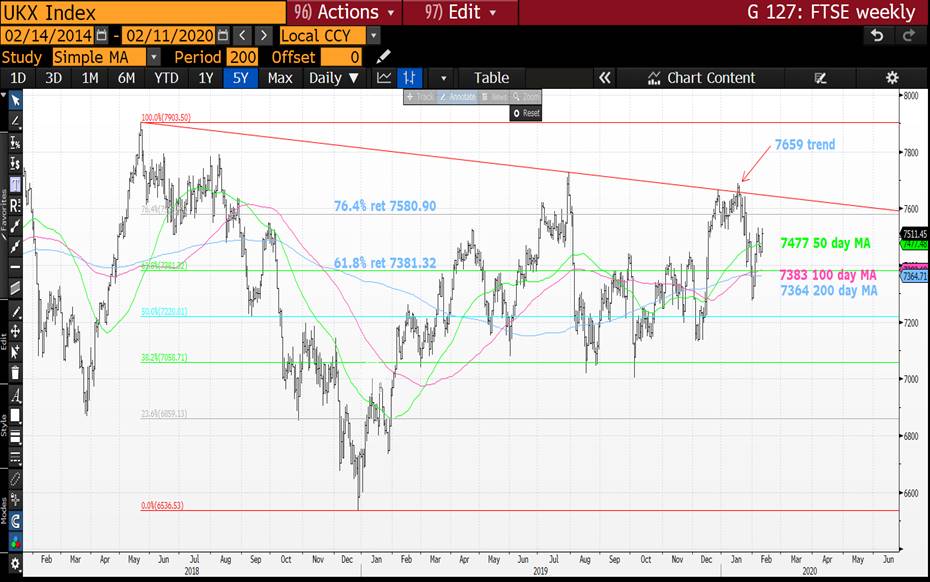Screen dimensions: 930x582
Task: Open the end date calendar picker
Action: pos(223,36)
